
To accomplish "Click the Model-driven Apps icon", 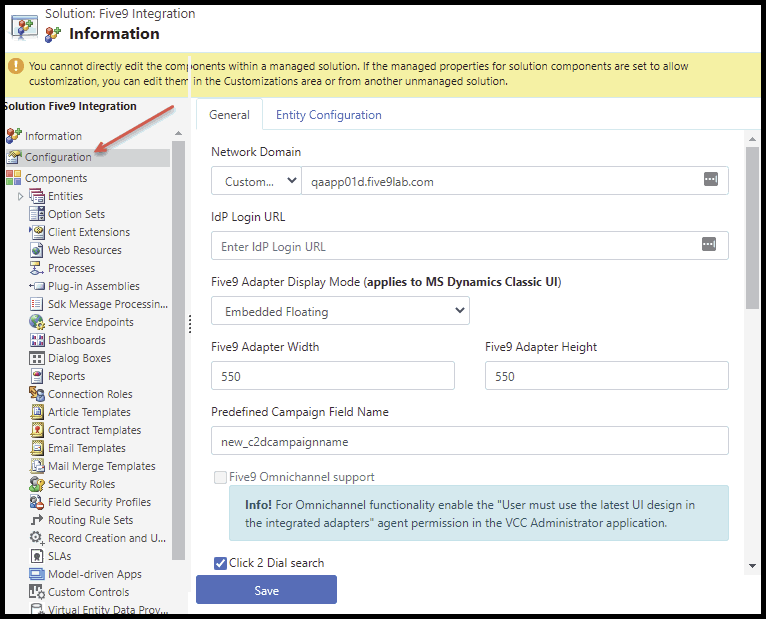I will tap(37, 574).
